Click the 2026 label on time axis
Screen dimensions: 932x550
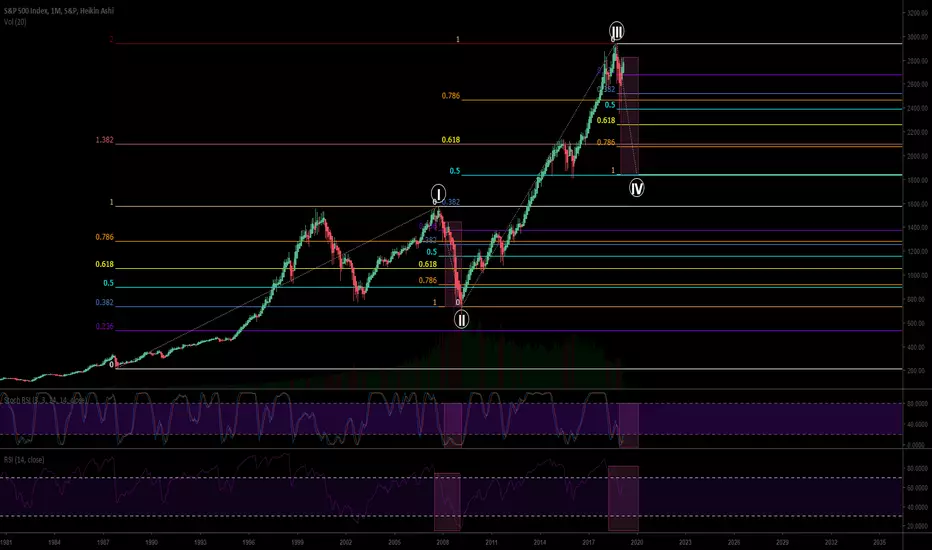(x=734, y=542)
